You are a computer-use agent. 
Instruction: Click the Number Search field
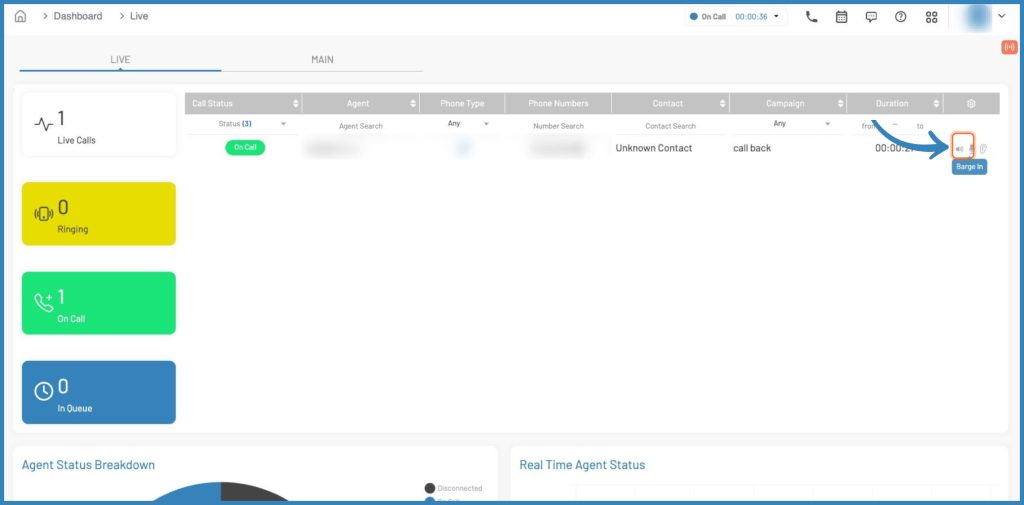tap(558, 126)
